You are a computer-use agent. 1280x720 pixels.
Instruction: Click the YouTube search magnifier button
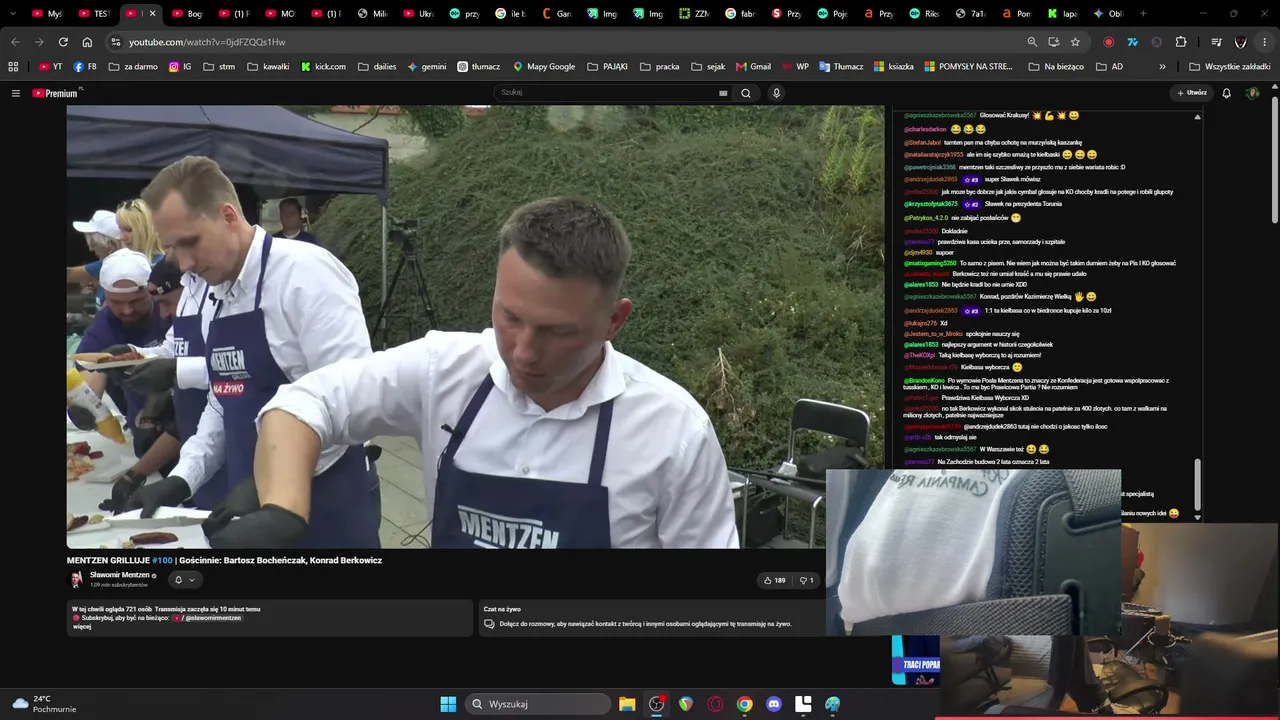coord(746,93)
